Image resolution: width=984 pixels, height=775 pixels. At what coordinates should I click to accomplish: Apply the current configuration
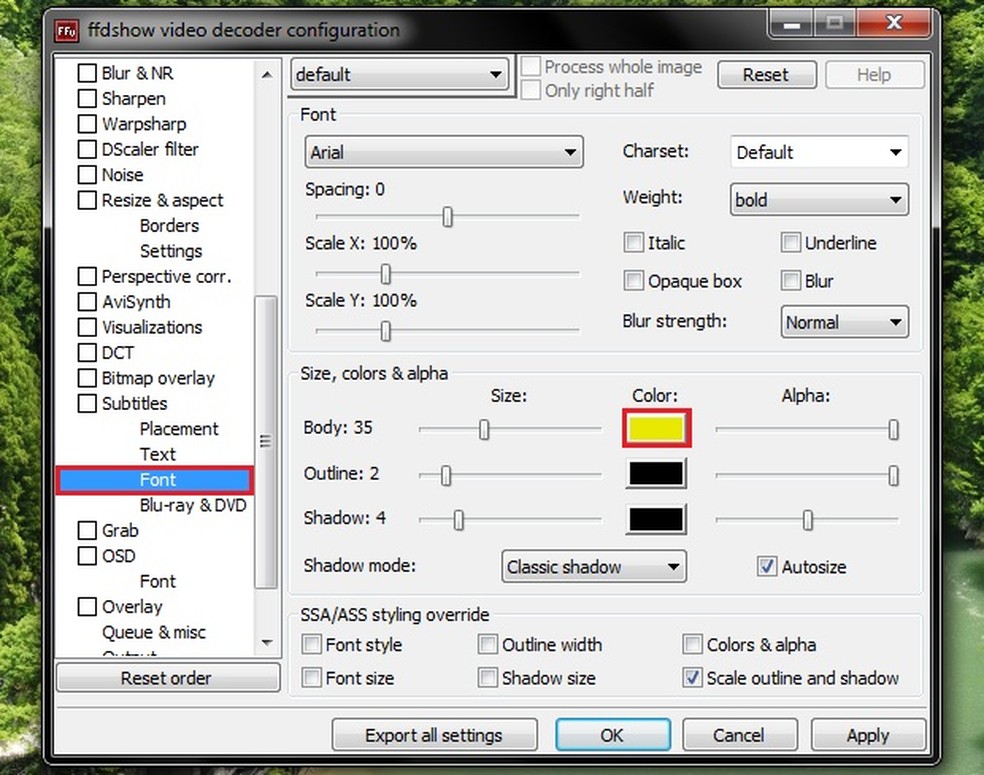868,735
